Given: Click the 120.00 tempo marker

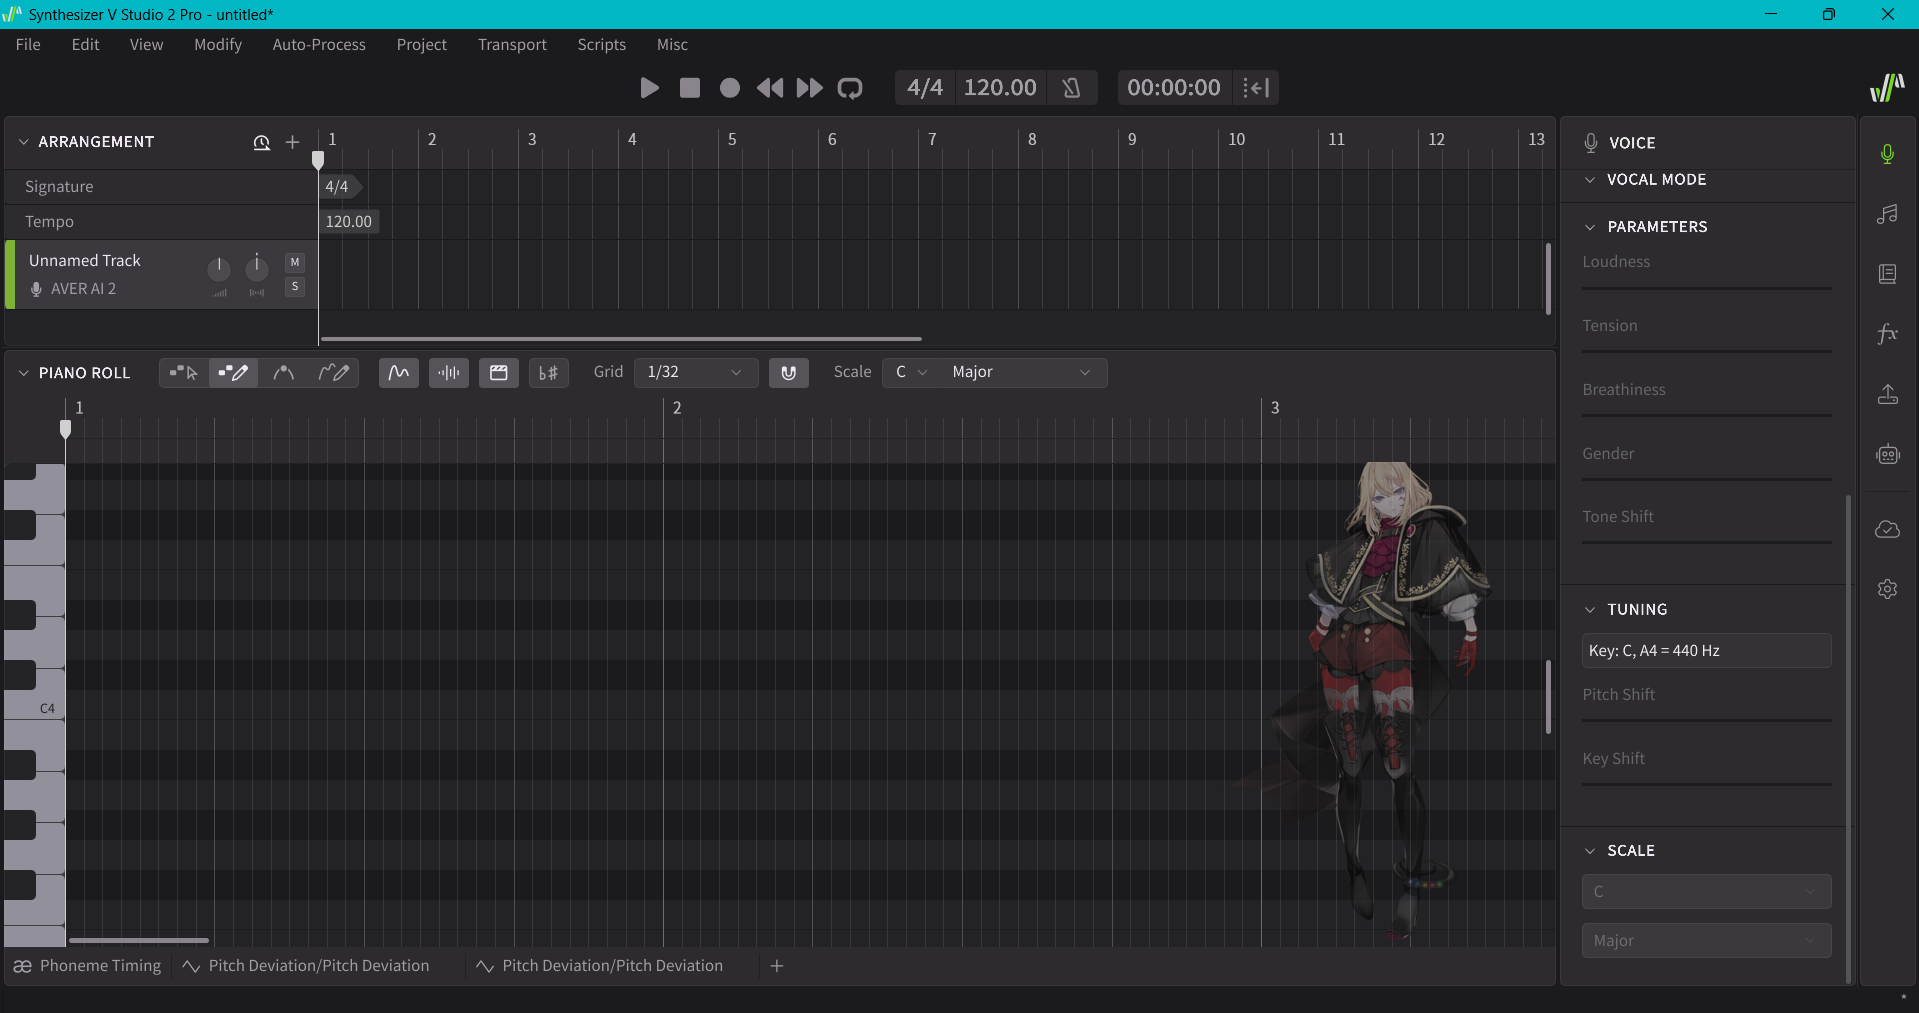Looking at the screenshot, I should click(348, 222).
